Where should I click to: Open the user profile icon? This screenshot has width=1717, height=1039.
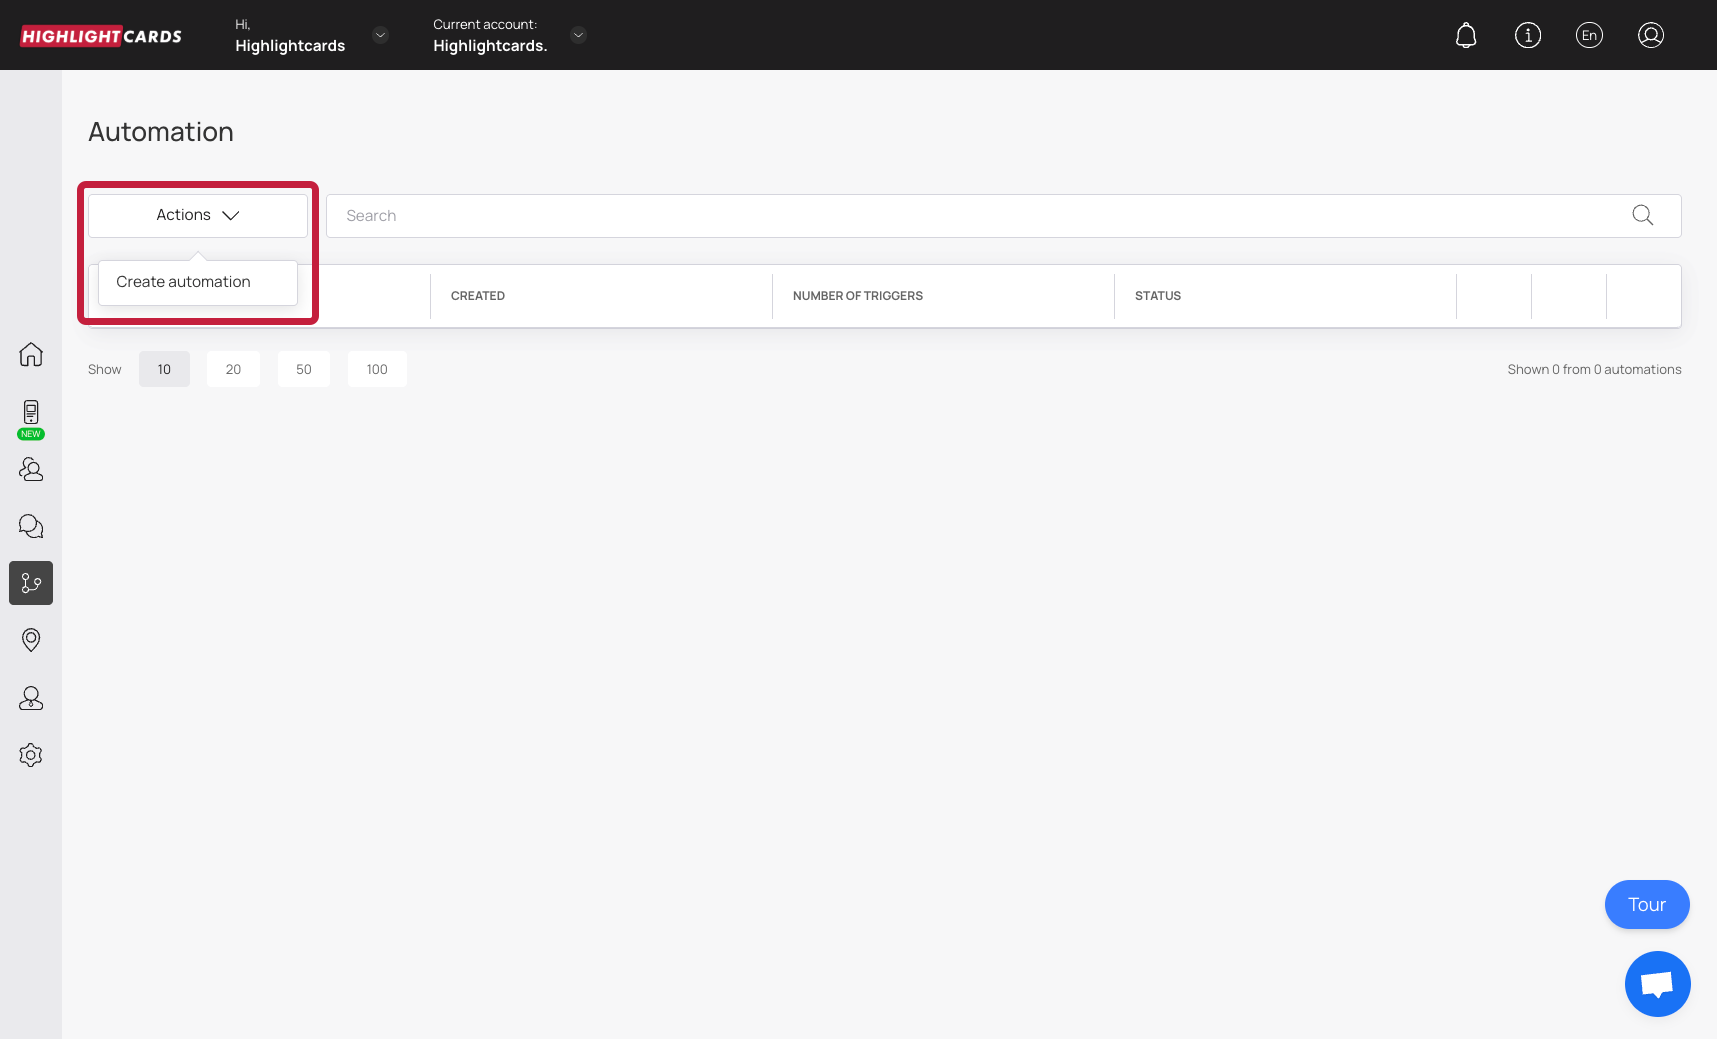[x=1650, y=36]
